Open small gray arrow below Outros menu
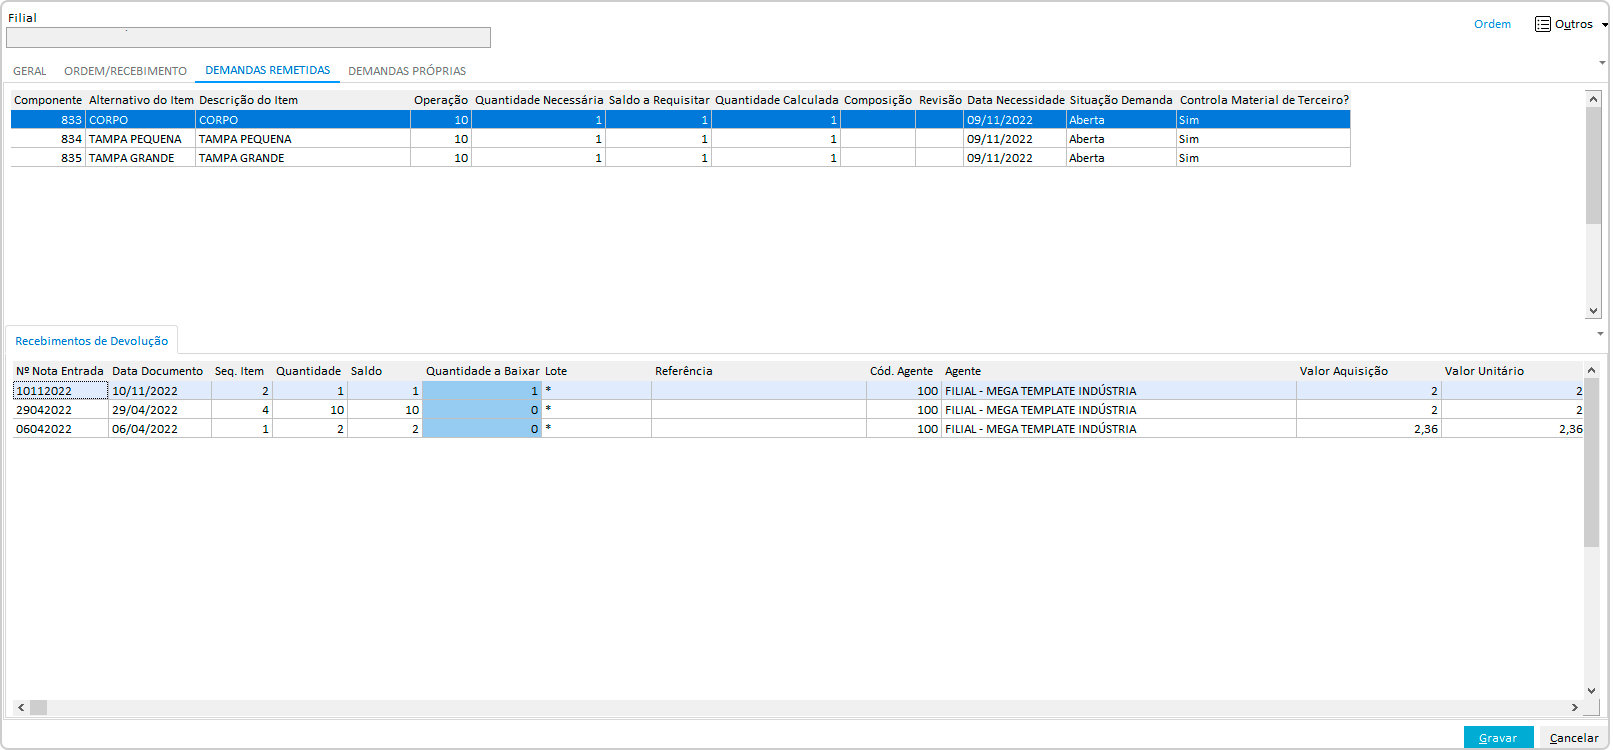This screenshot has height=750, width=1613. 1602,63
